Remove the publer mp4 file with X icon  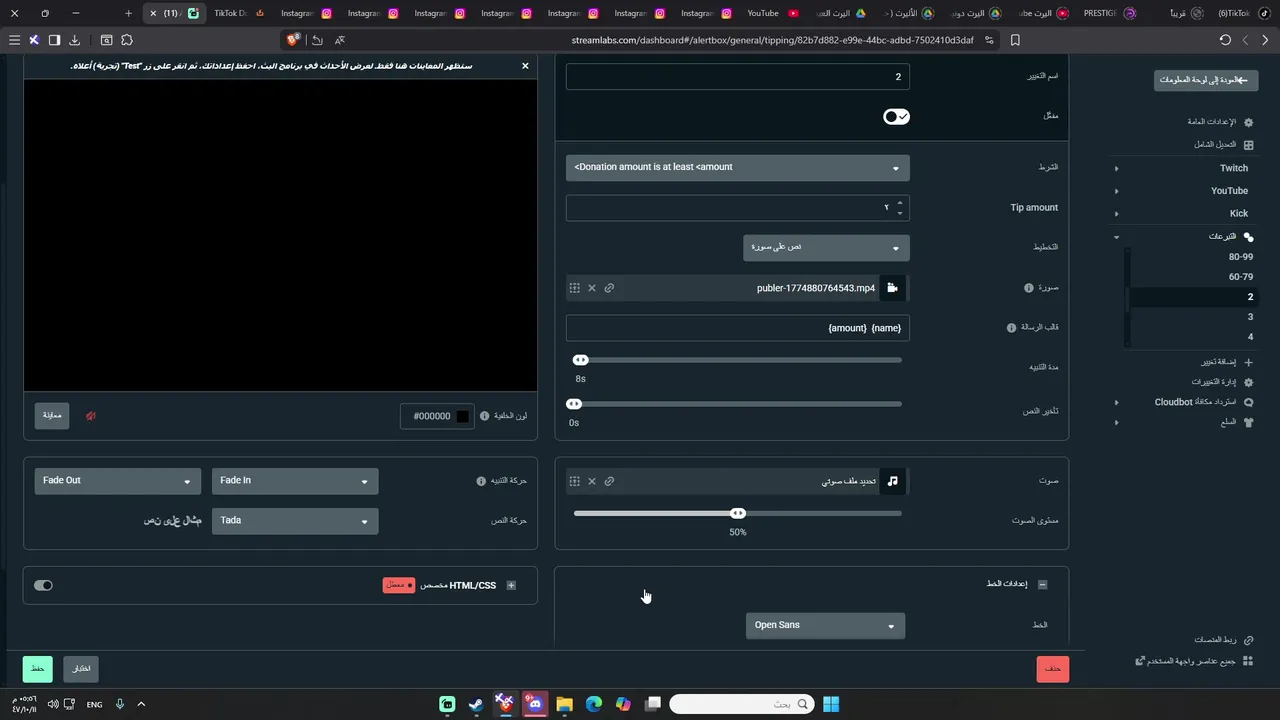pyautogui.click(x=592, y=288)
